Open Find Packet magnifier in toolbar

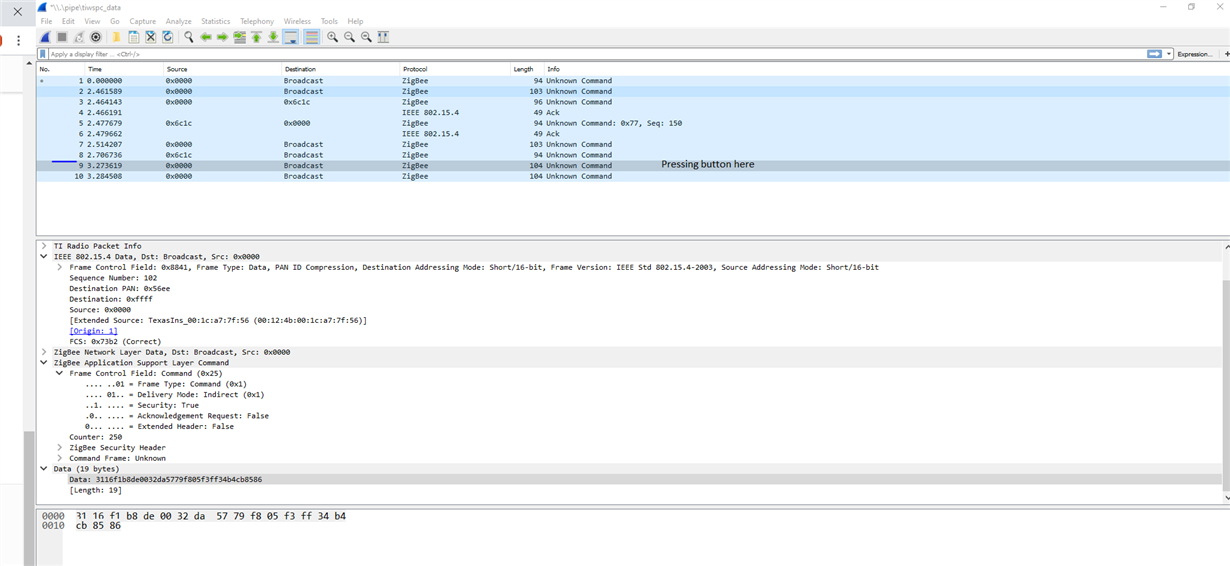click(x=188, y=37)
